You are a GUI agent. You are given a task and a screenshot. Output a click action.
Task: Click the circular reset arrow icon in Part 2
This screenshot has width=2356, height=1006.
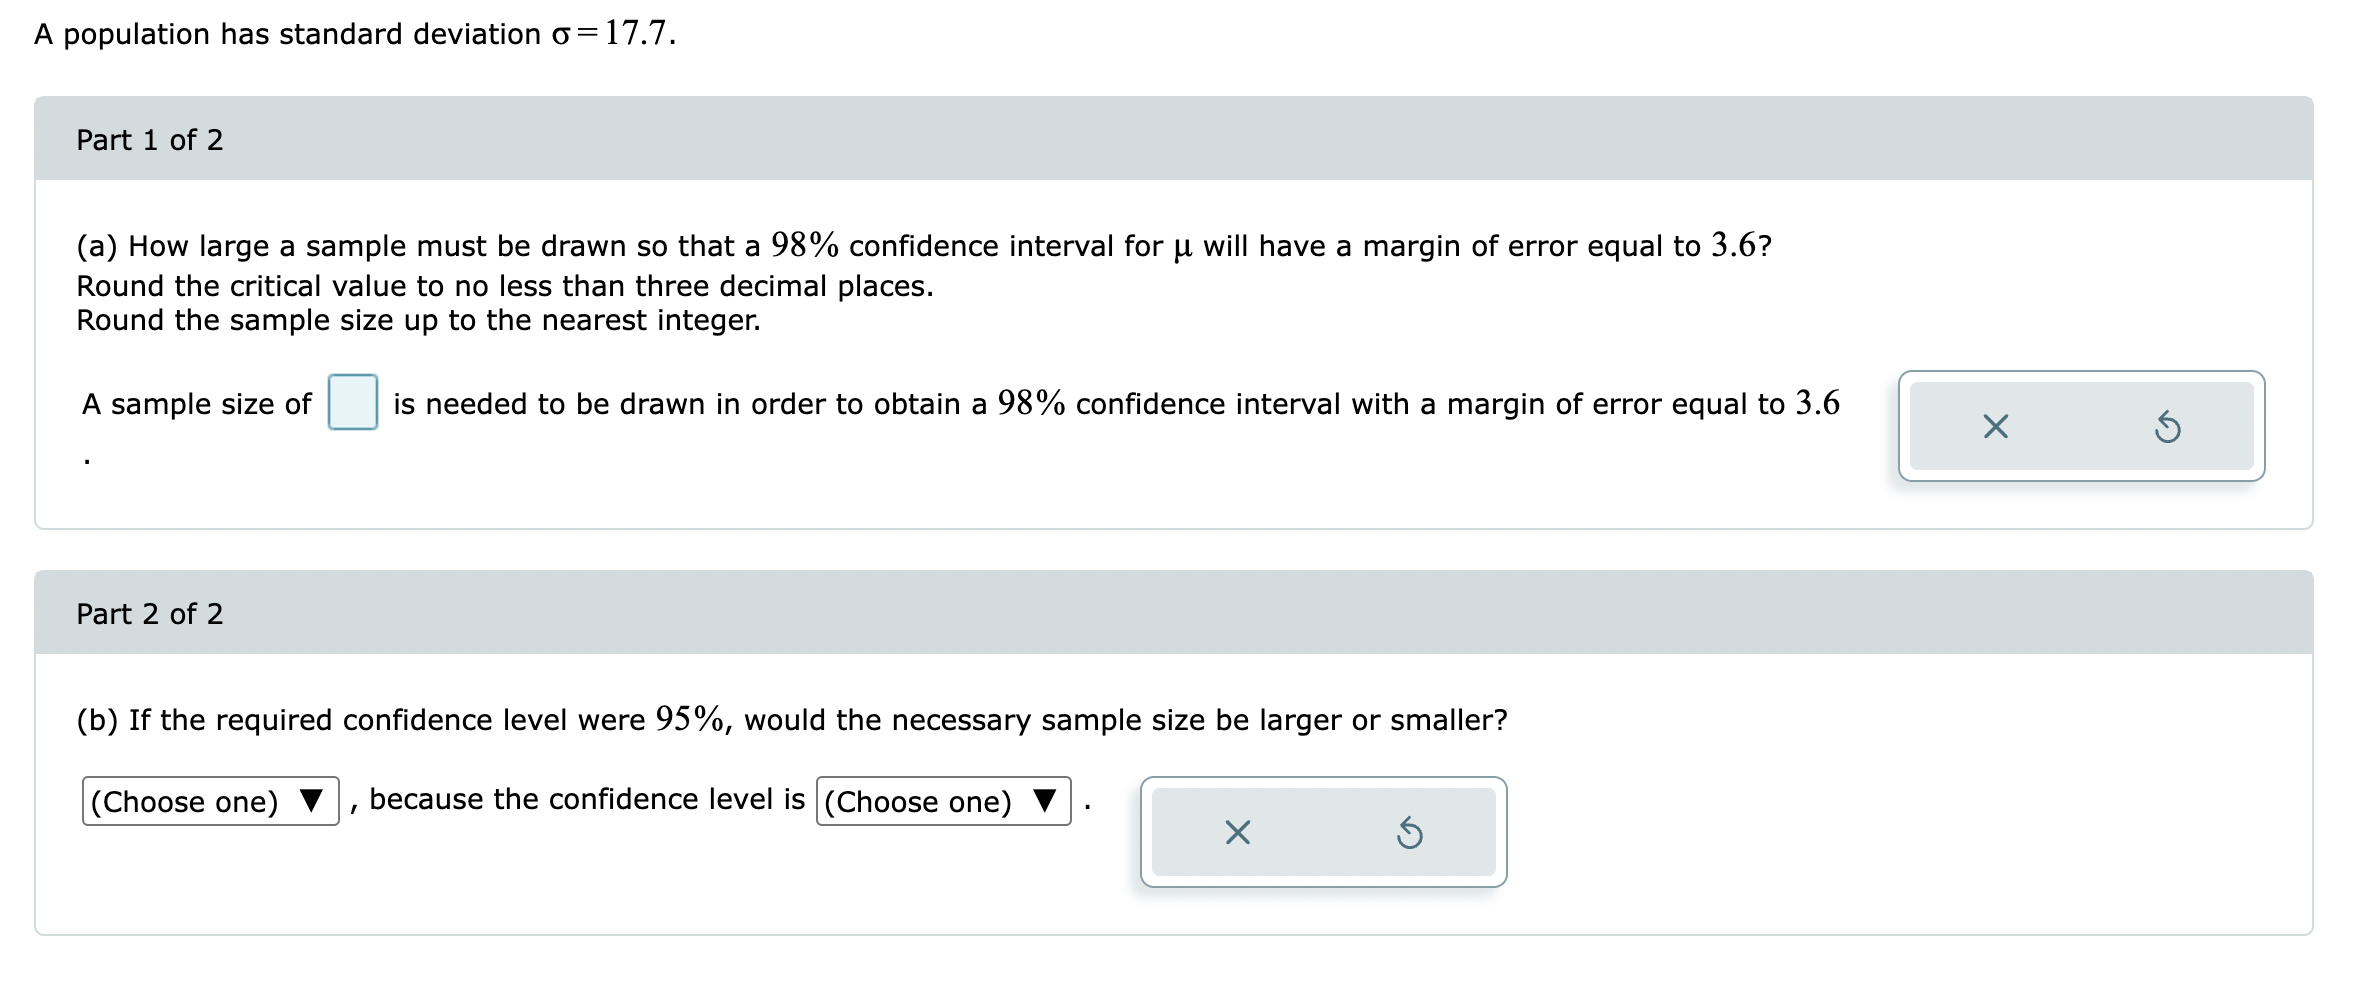[x=1410, y=832]
